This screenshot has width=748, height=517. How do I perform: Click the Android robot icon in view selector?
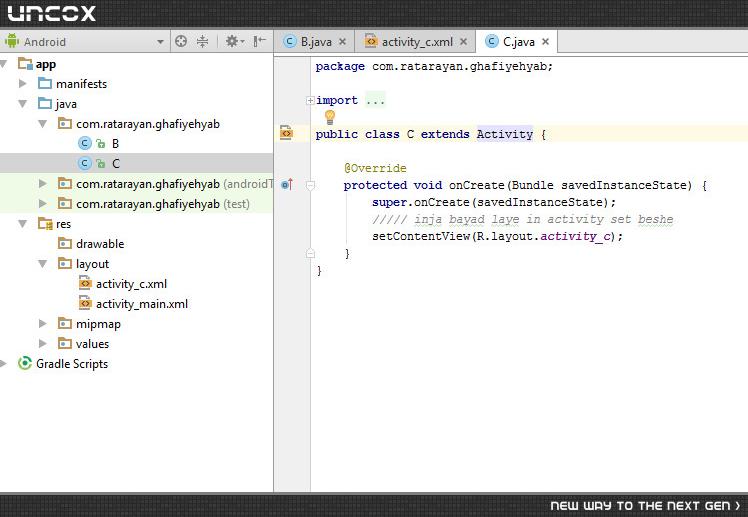[11, 41]
